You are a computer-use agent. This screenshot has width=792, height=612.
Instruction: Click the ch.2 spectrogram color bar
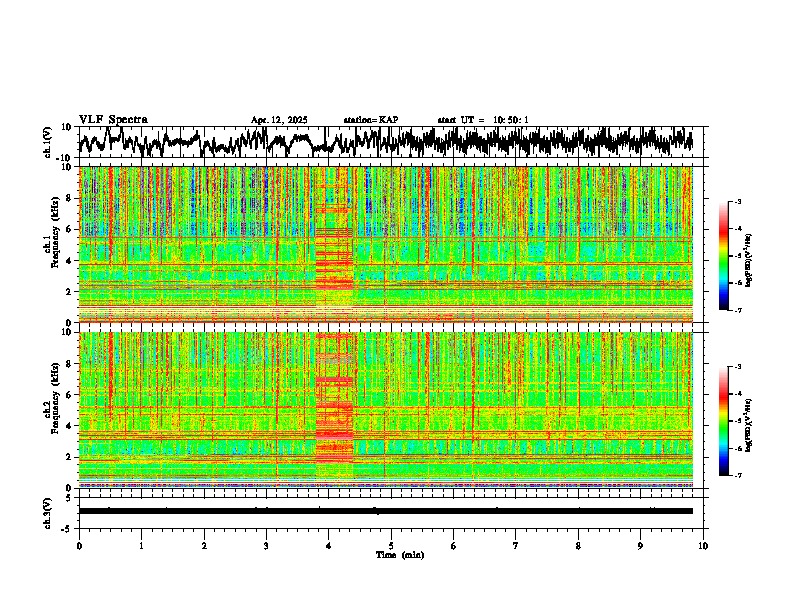[x=723, y=421]
